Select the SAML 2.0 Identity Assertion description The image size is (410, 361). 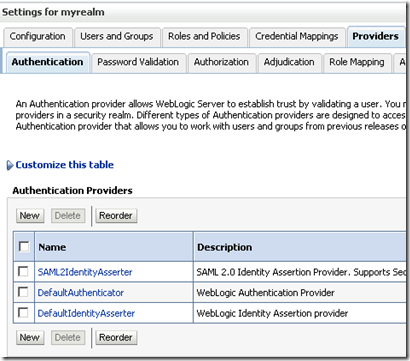(301, 272)
